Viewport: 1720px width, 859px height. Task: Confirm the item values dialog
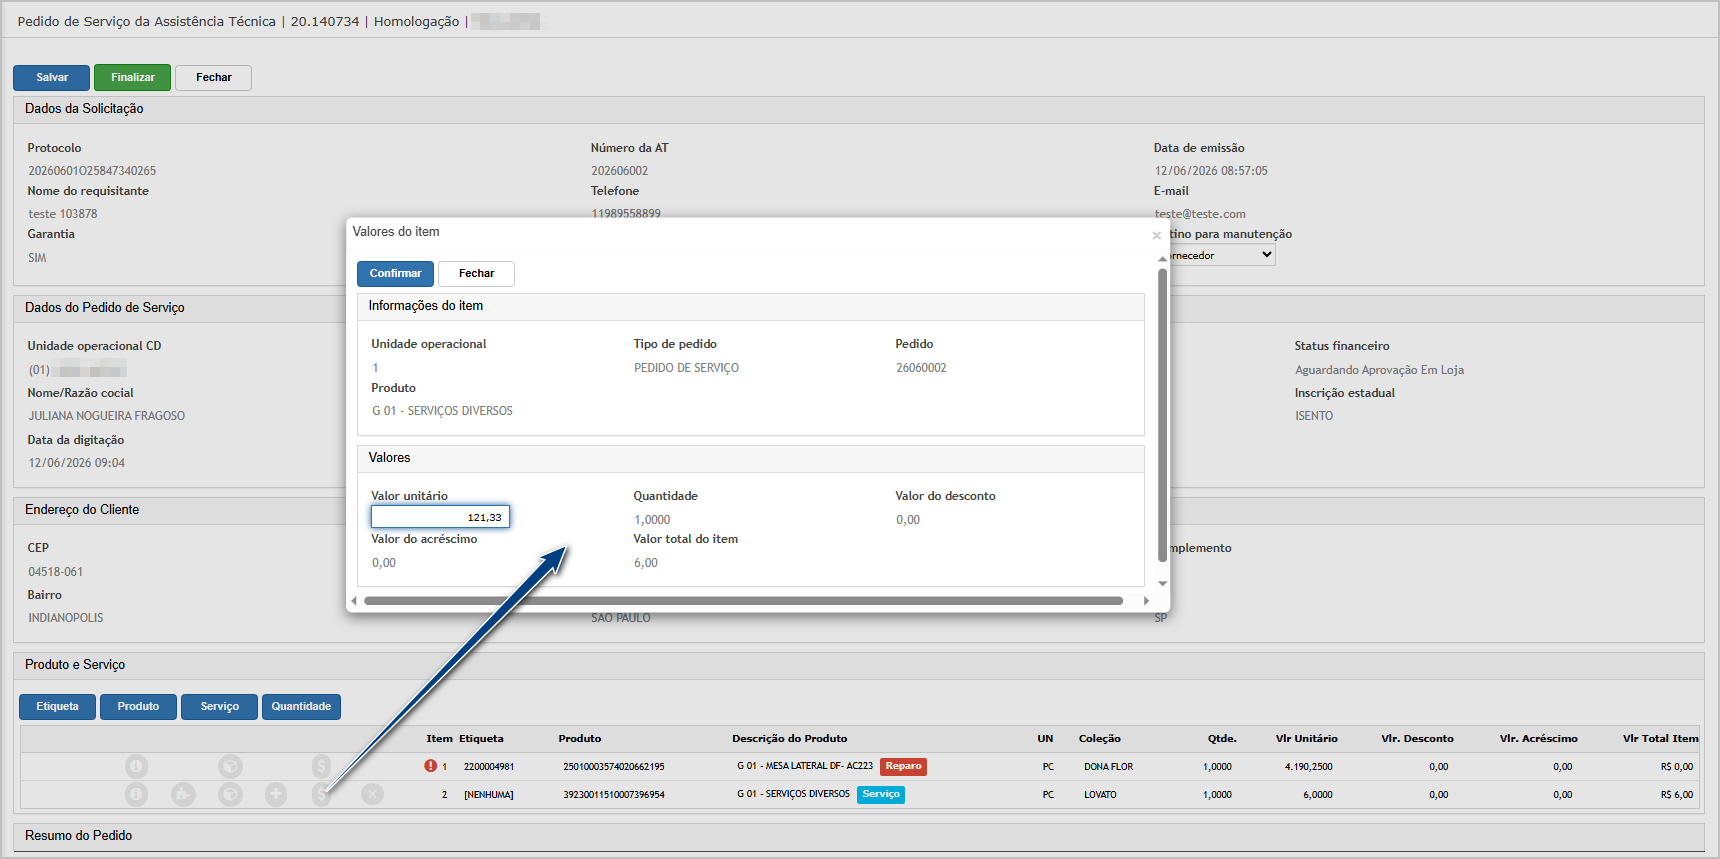pyautogui.click(x=395, y=274)
